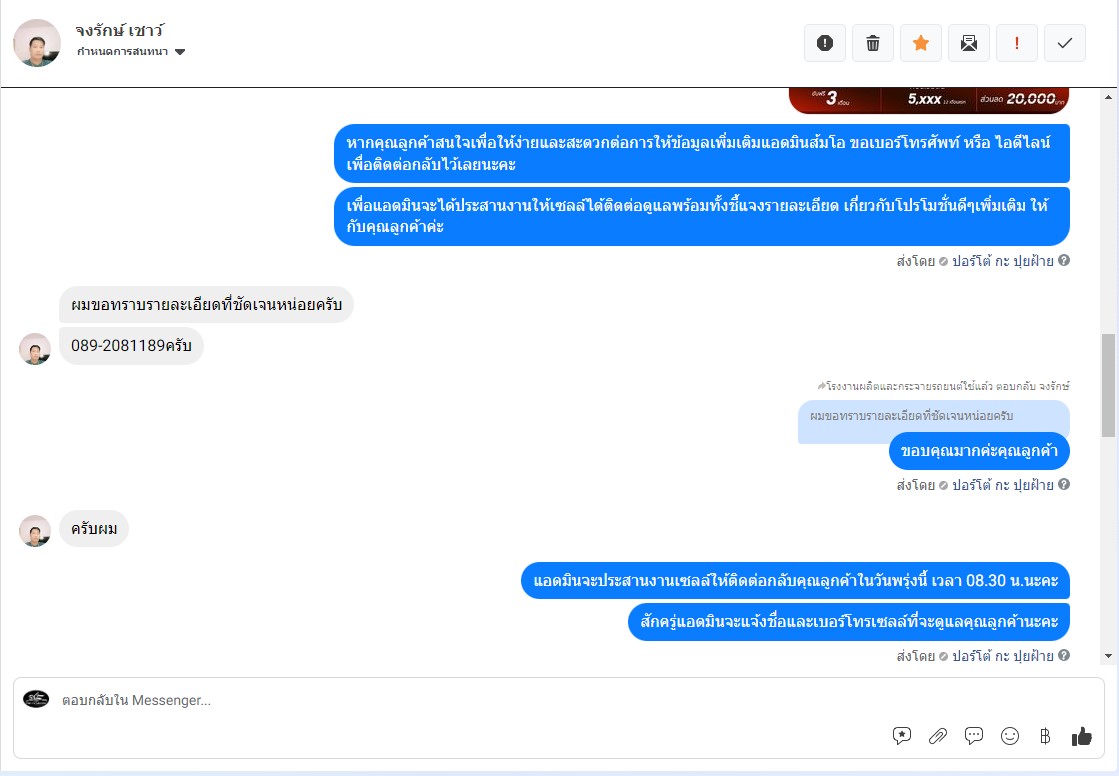Mark conversation as unread envelope icon
The image size is (1119, 776).
point(968,43)
